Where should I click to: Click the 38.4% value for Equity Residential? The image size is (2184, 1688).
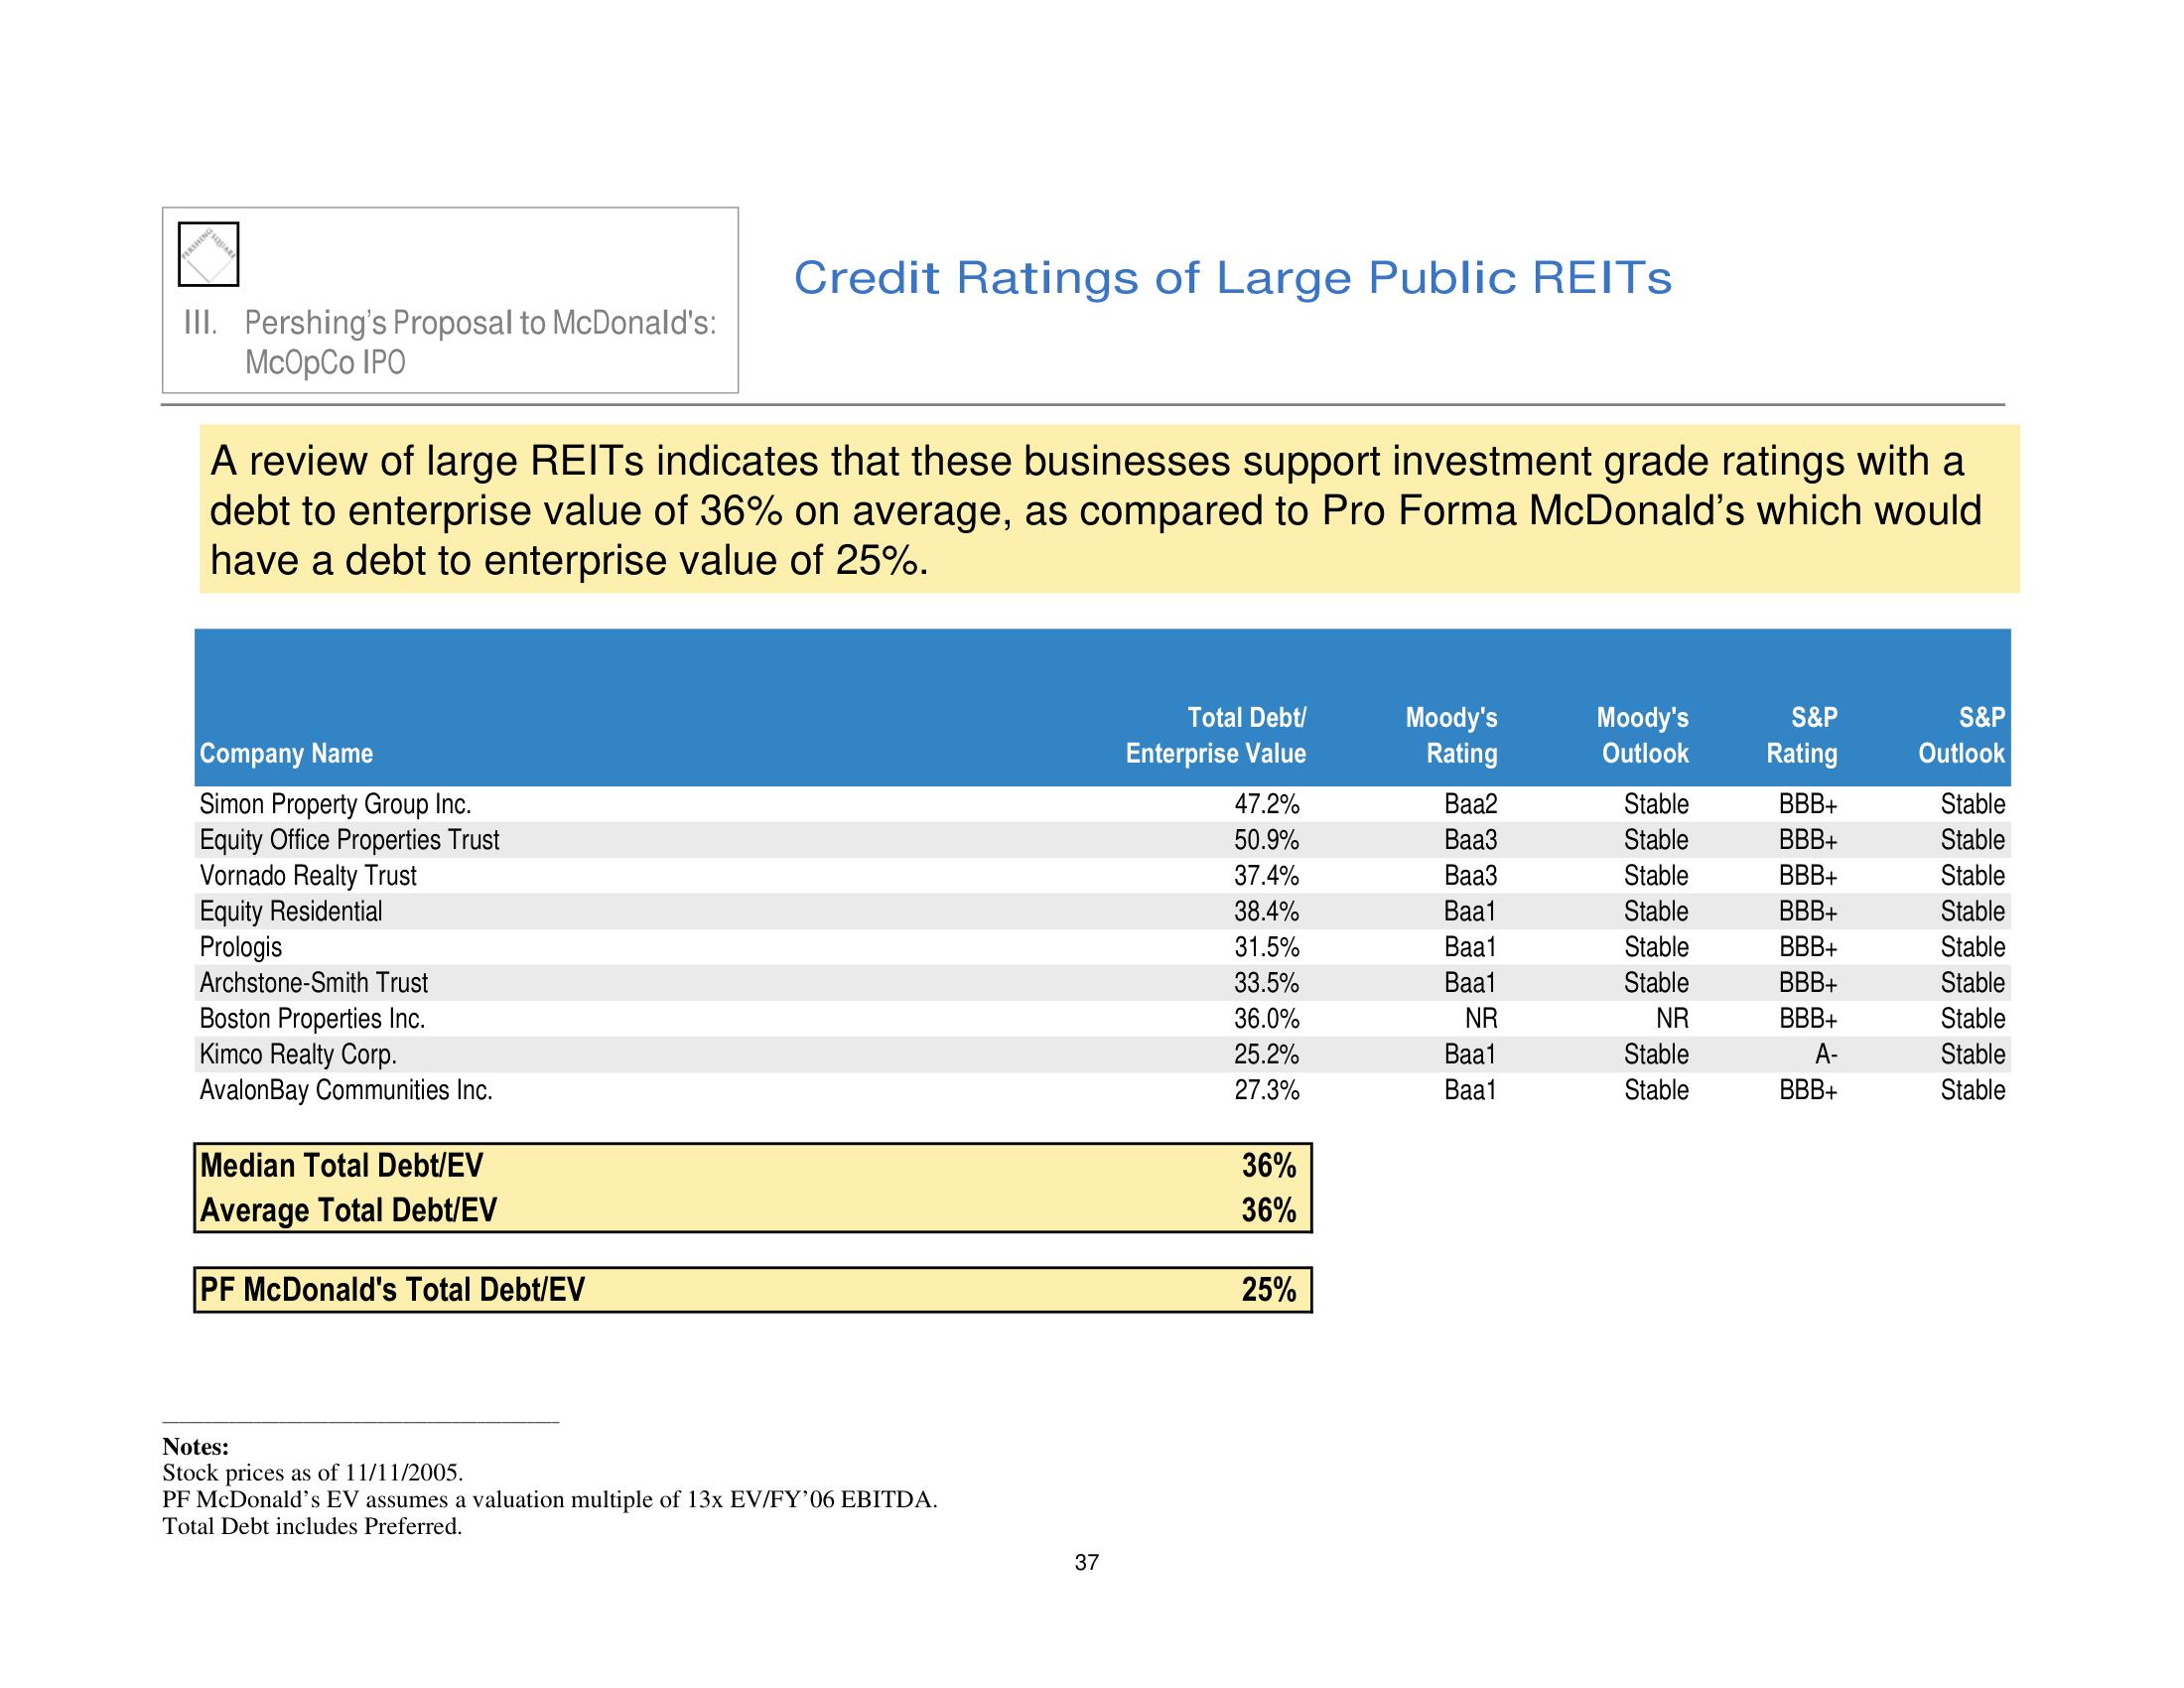[1266, 912]
